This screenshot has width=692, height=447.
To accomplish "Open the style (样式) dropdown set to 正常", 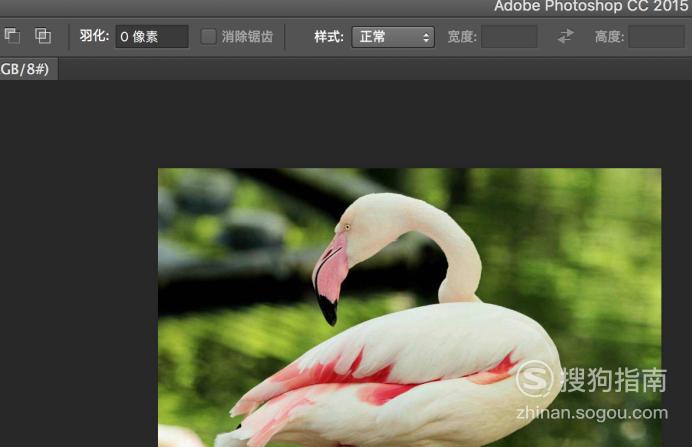I will tap(393, 37).
